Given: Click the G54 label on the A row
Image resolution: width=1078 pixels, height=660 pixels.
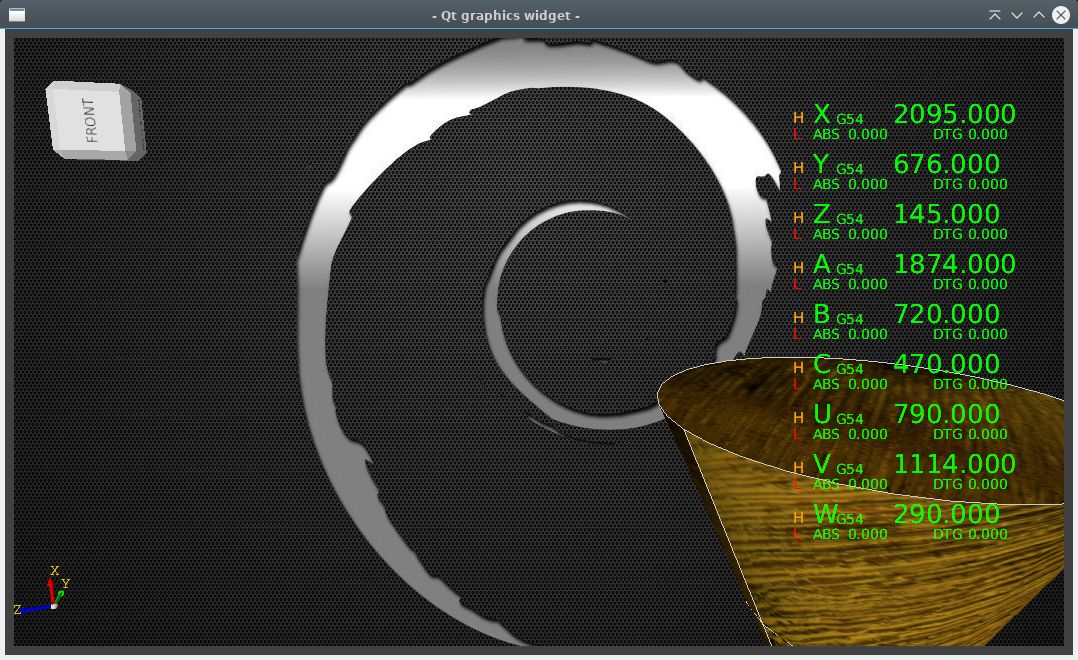Looking at the screenshot, I should click(850, 269).
